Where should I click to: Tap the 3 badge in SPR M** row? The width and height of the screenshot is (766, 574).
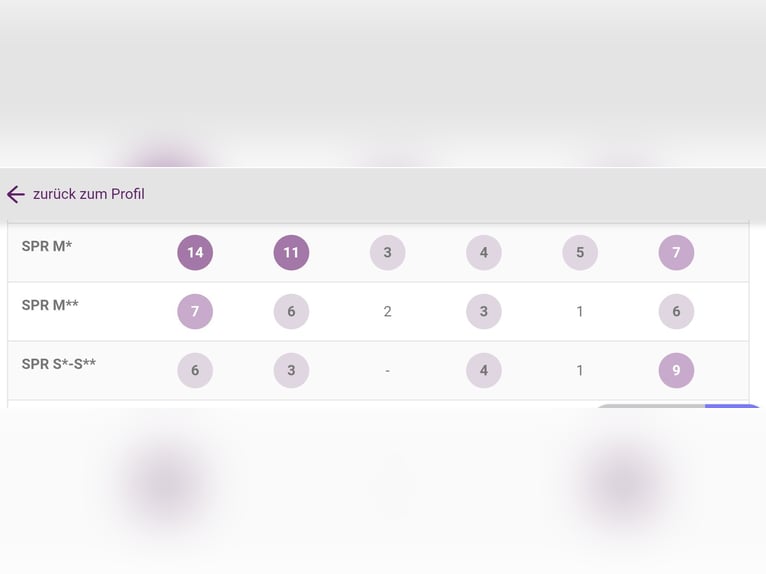[x=483, y=311]
